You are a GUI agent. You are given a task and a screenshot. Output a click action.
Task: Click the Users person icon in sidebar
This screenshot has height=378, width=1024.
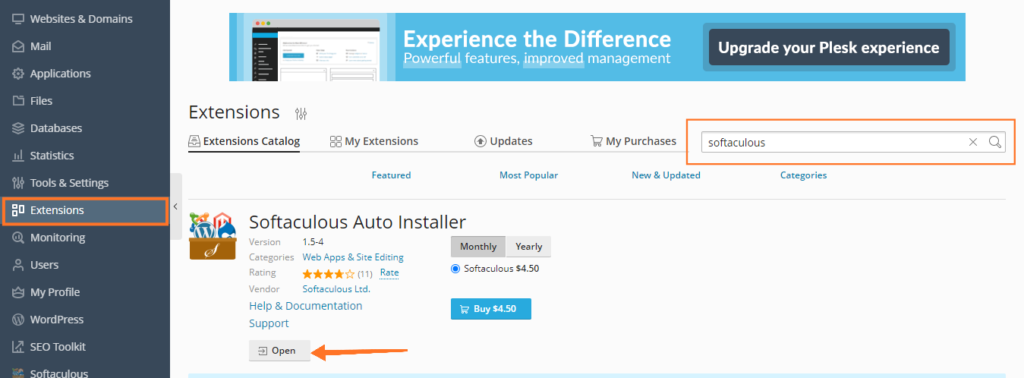pos(18,265)
